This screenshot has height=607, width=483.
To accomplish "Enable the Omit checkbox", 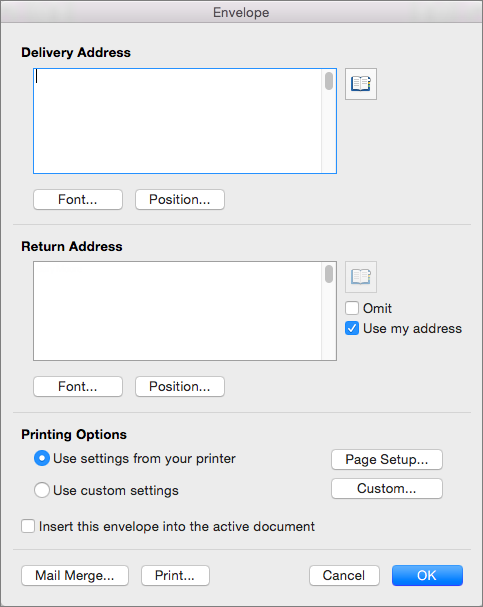I will 352,308.
